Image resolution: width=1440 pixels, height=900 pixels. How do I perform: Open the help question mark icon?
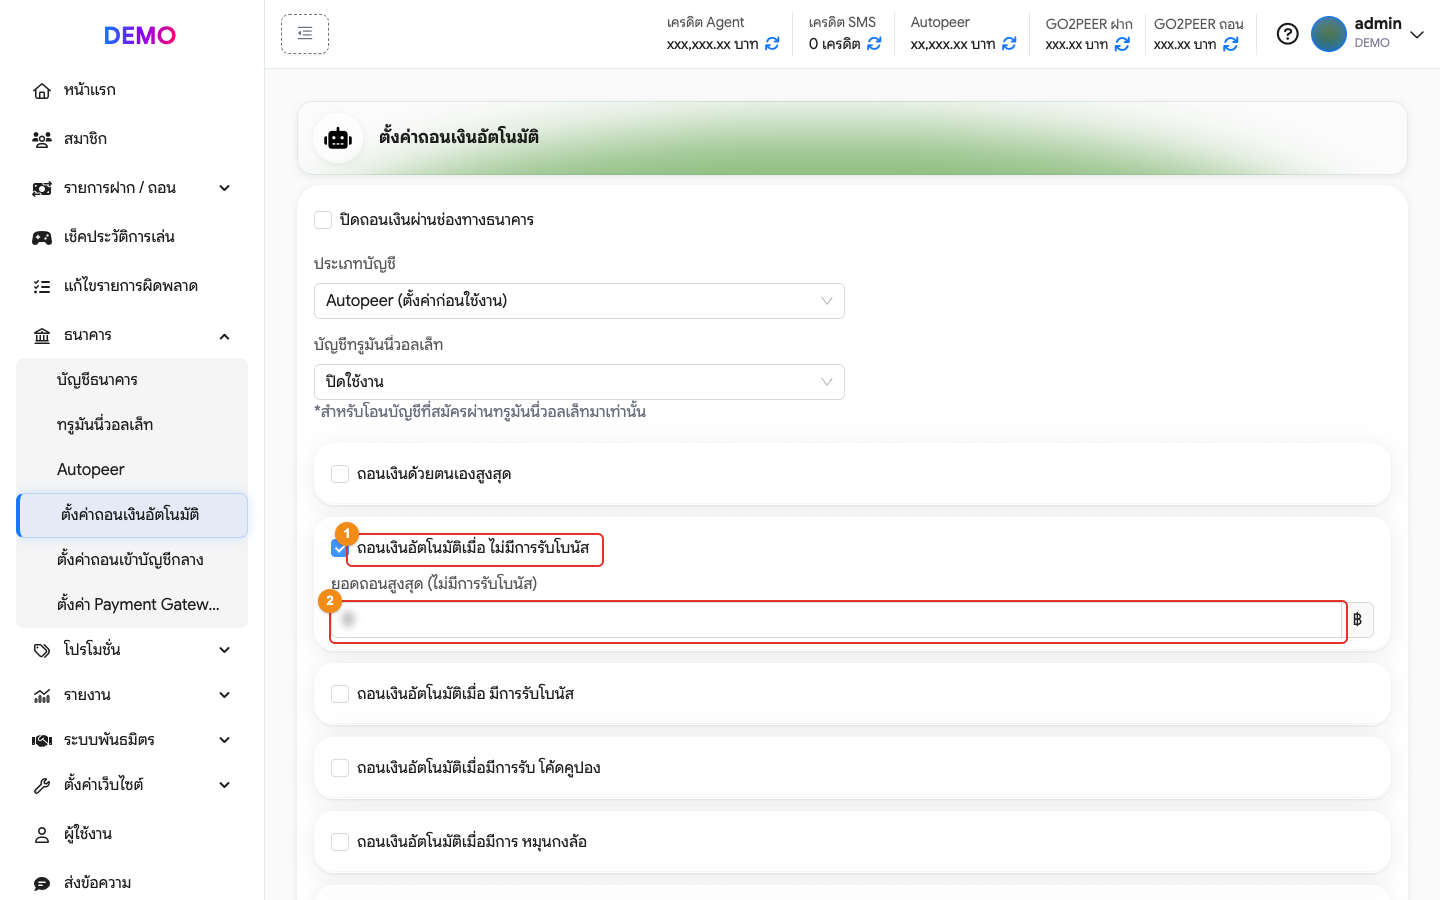click(1288, 34)
